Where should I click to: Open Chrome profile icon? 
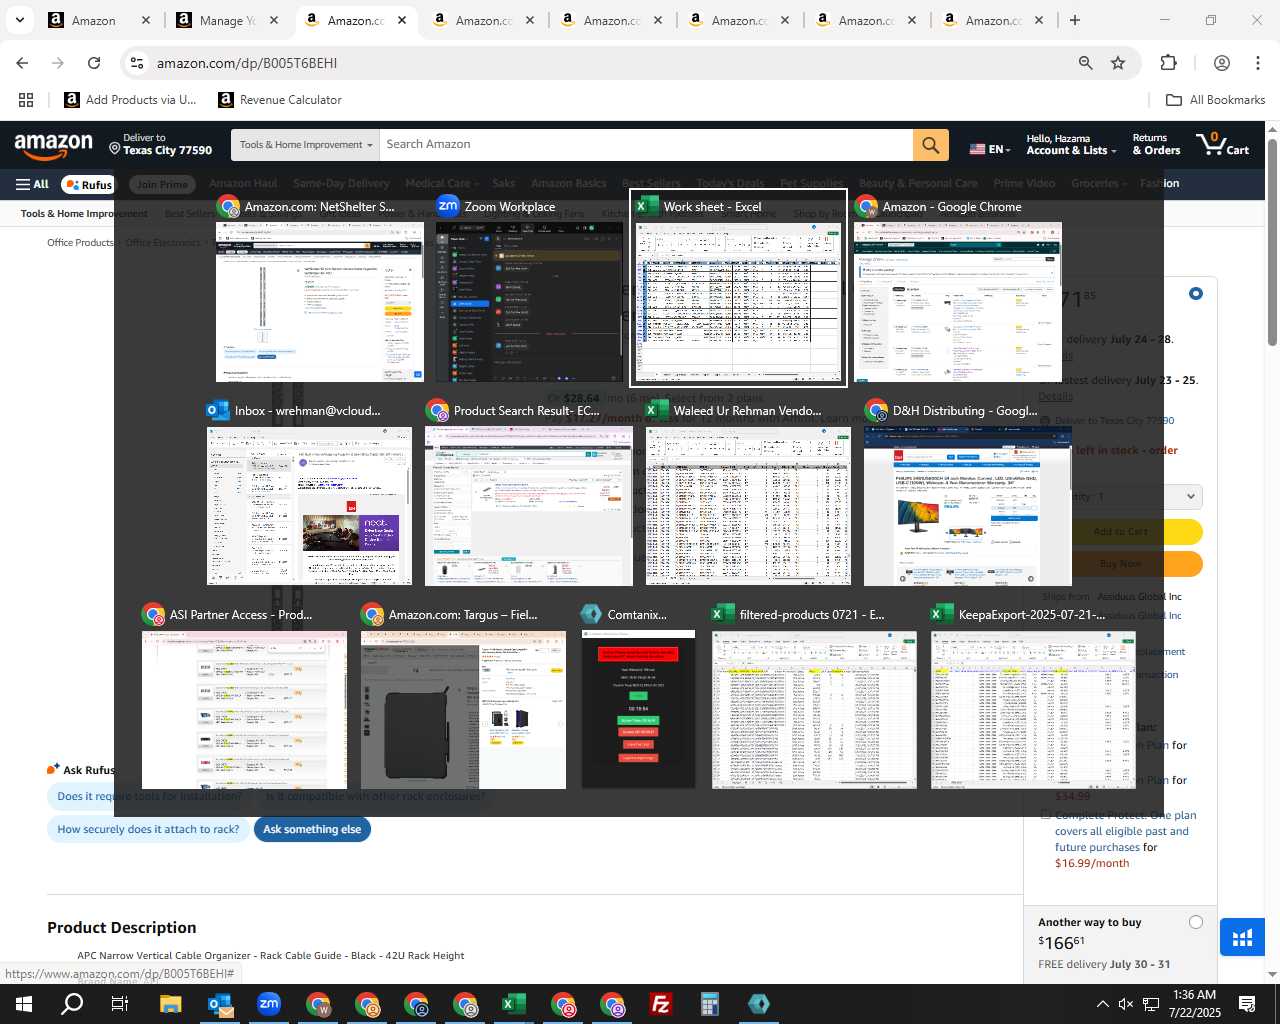pyautogui.click(x=1221, y=63)
